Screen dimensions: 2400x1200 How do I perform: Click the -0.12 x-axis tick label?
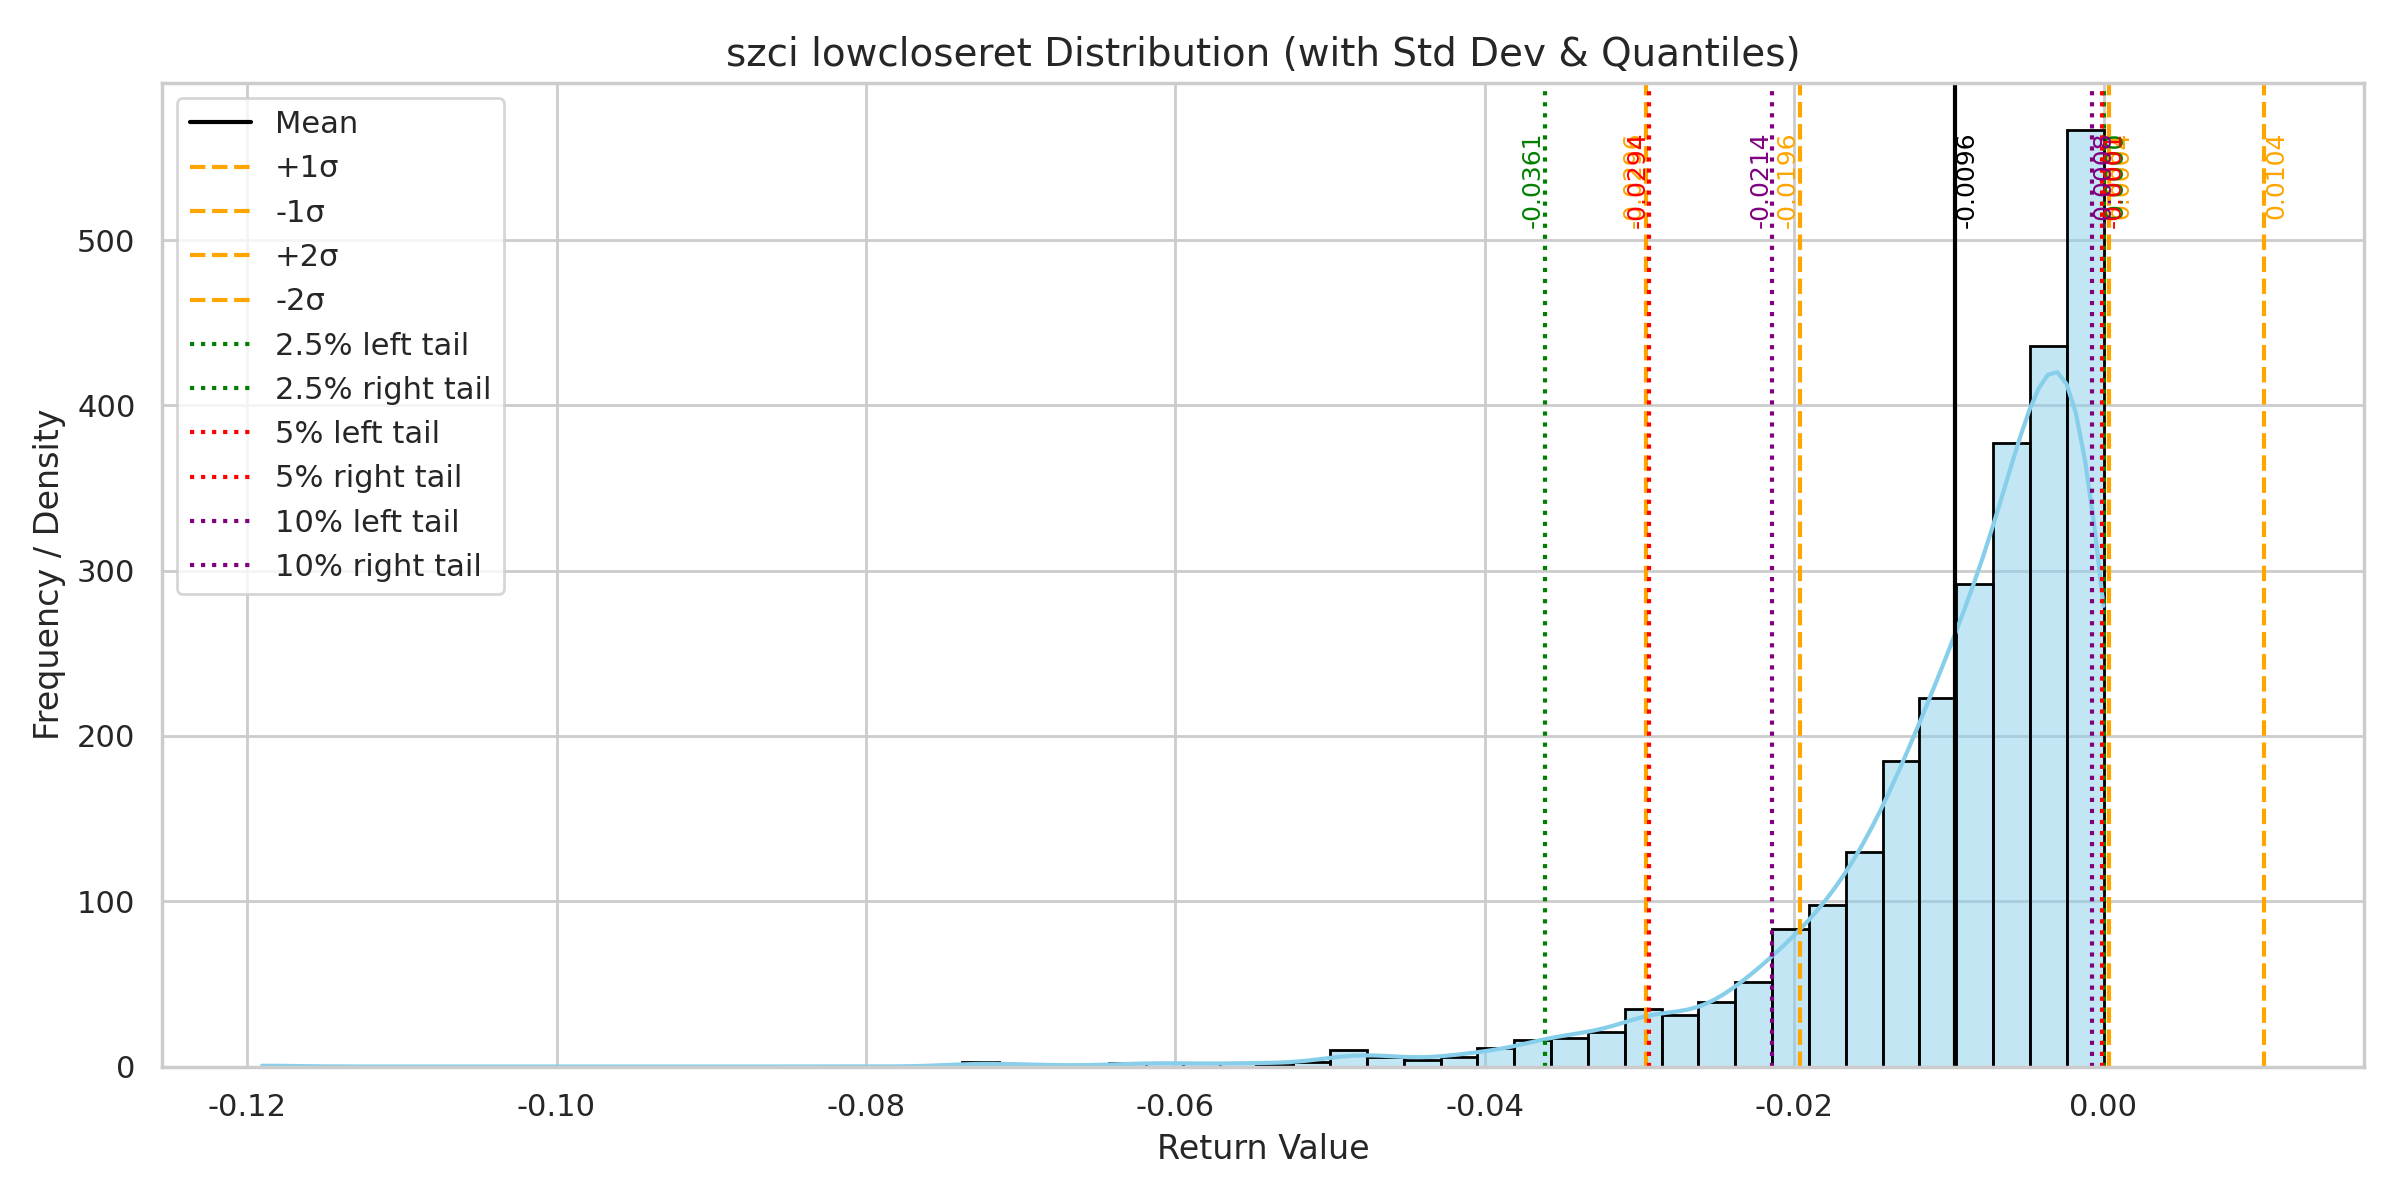(x=247, y=1106)
